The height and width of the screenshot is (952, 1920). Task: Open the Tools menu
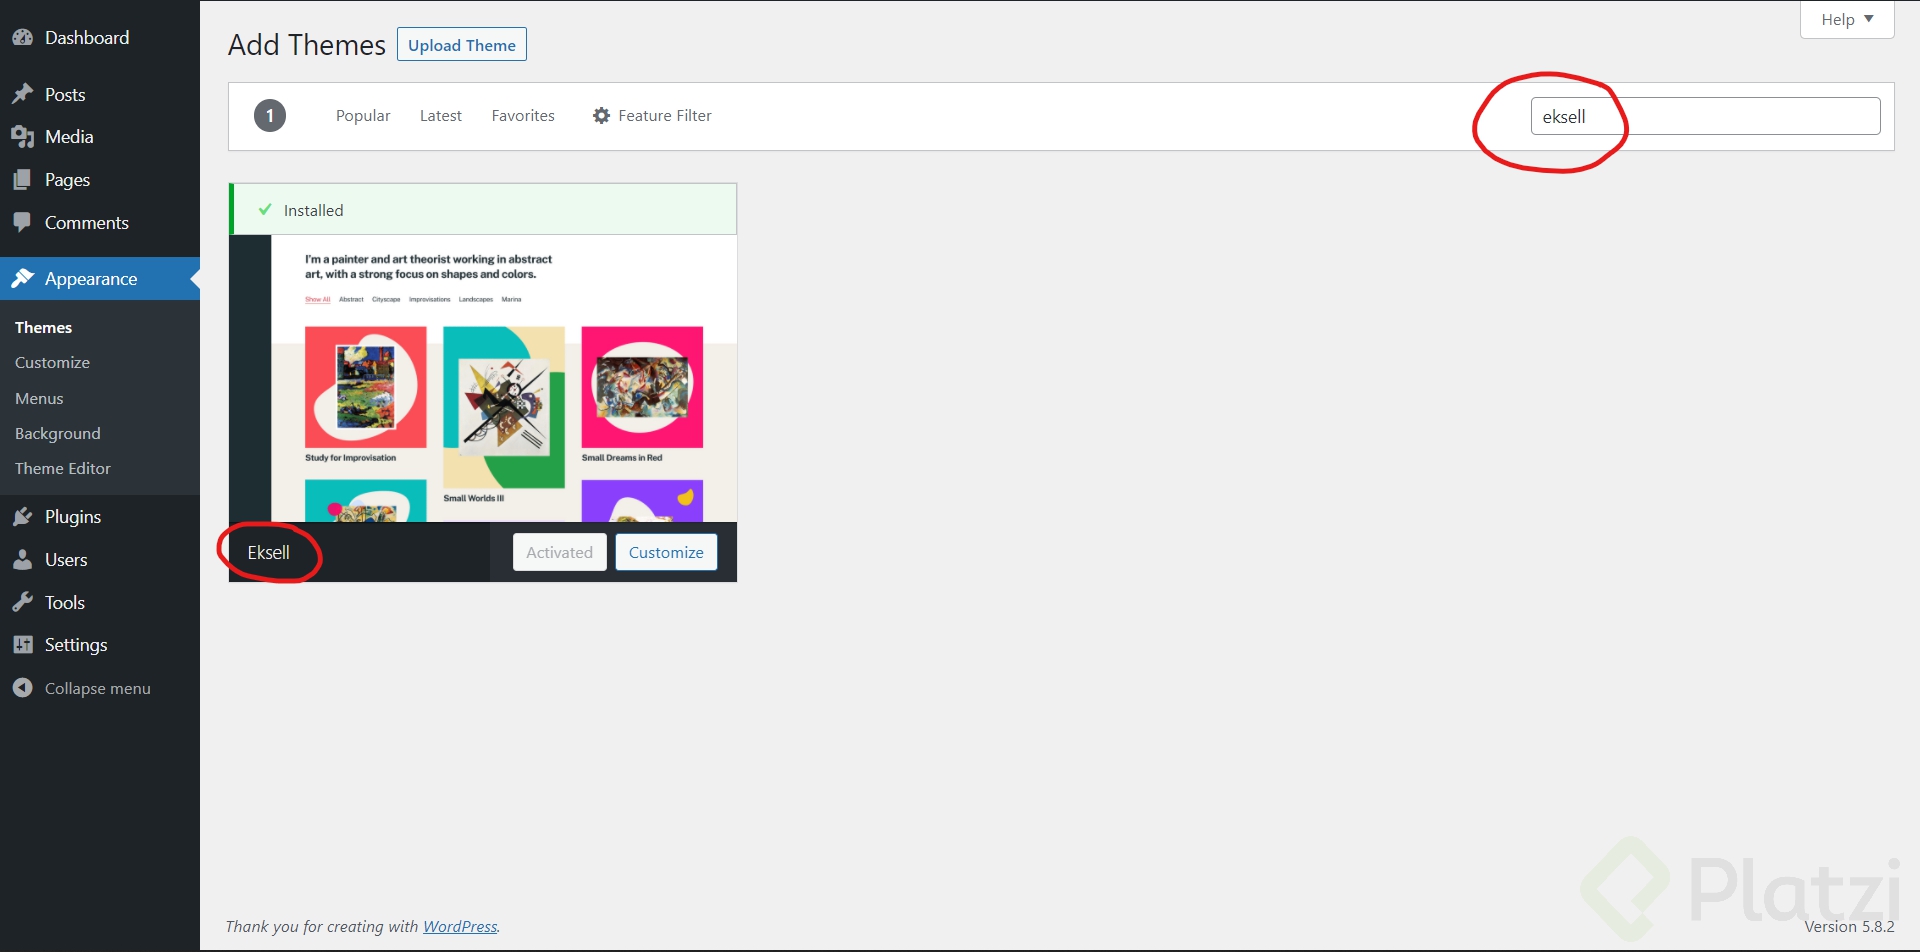coord(100,603)
